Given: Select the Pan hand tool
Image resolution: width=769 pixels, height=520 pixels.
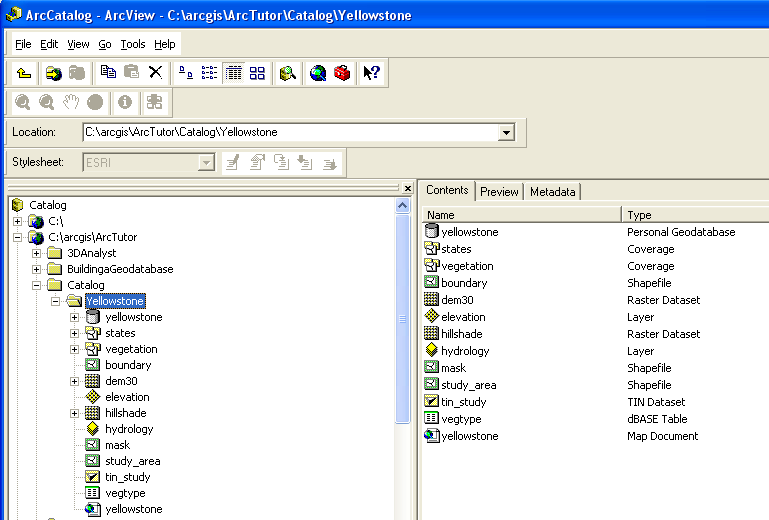Looking at the screenshot, I should [x=71, y=102].
